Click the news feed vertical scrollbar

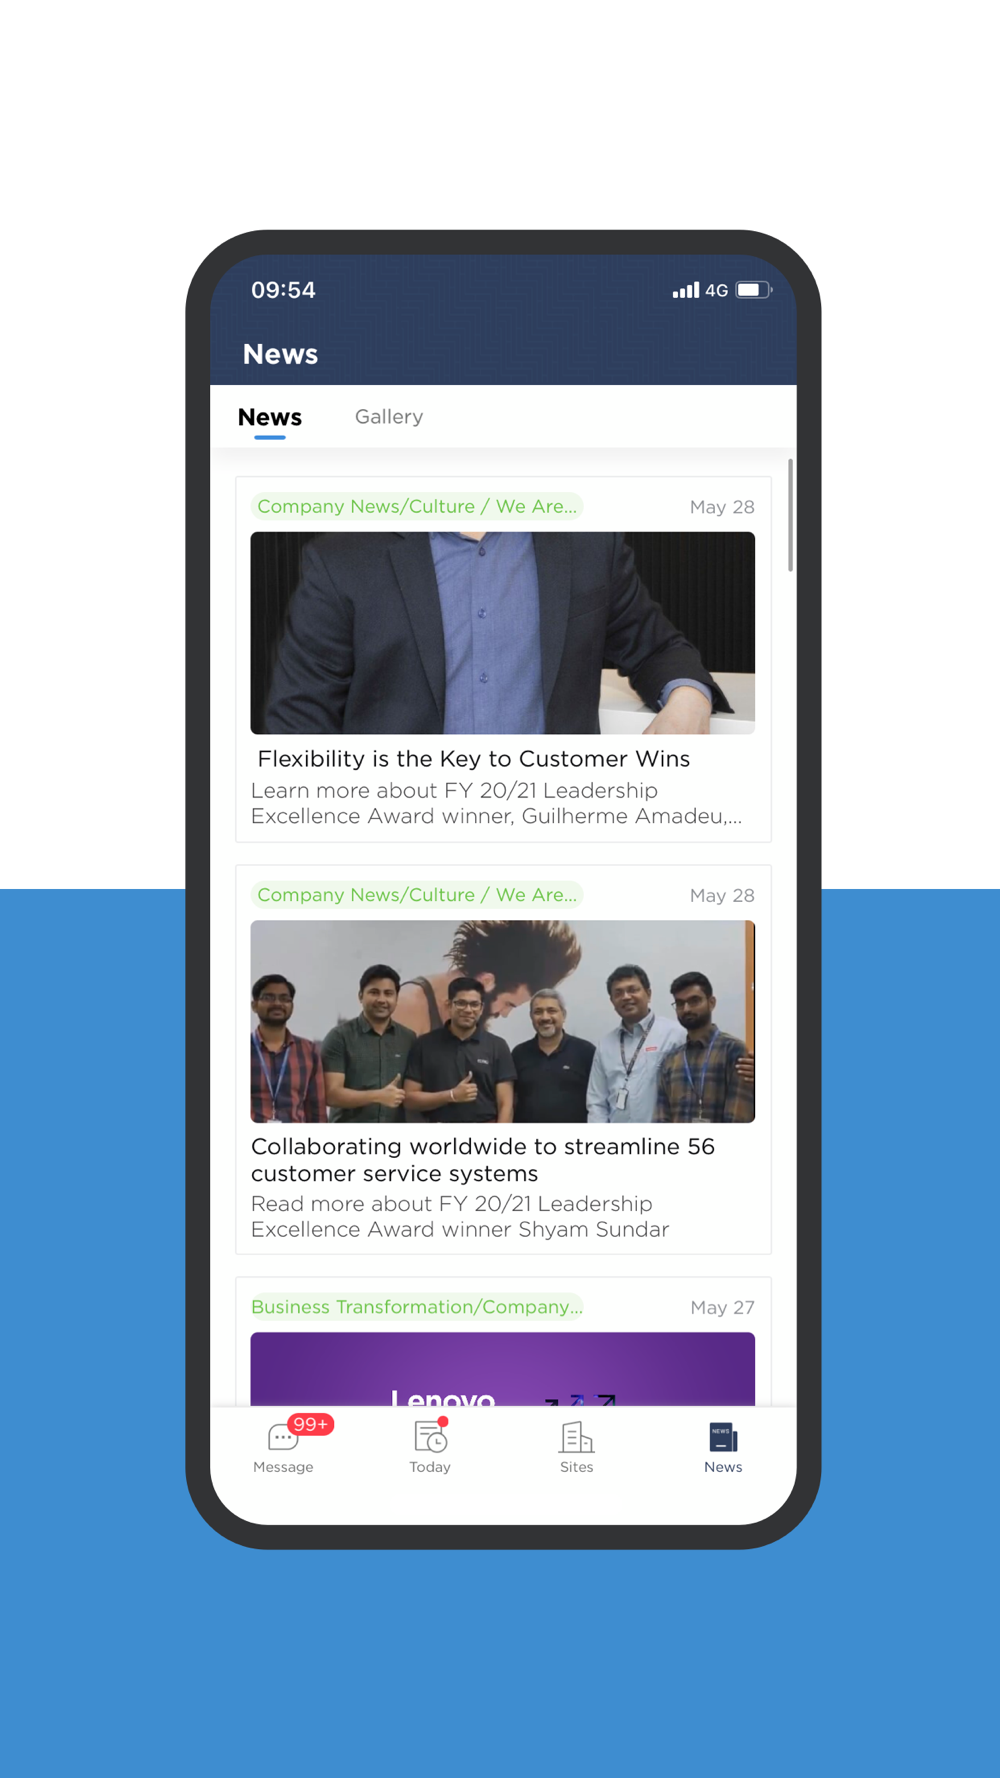790,515
